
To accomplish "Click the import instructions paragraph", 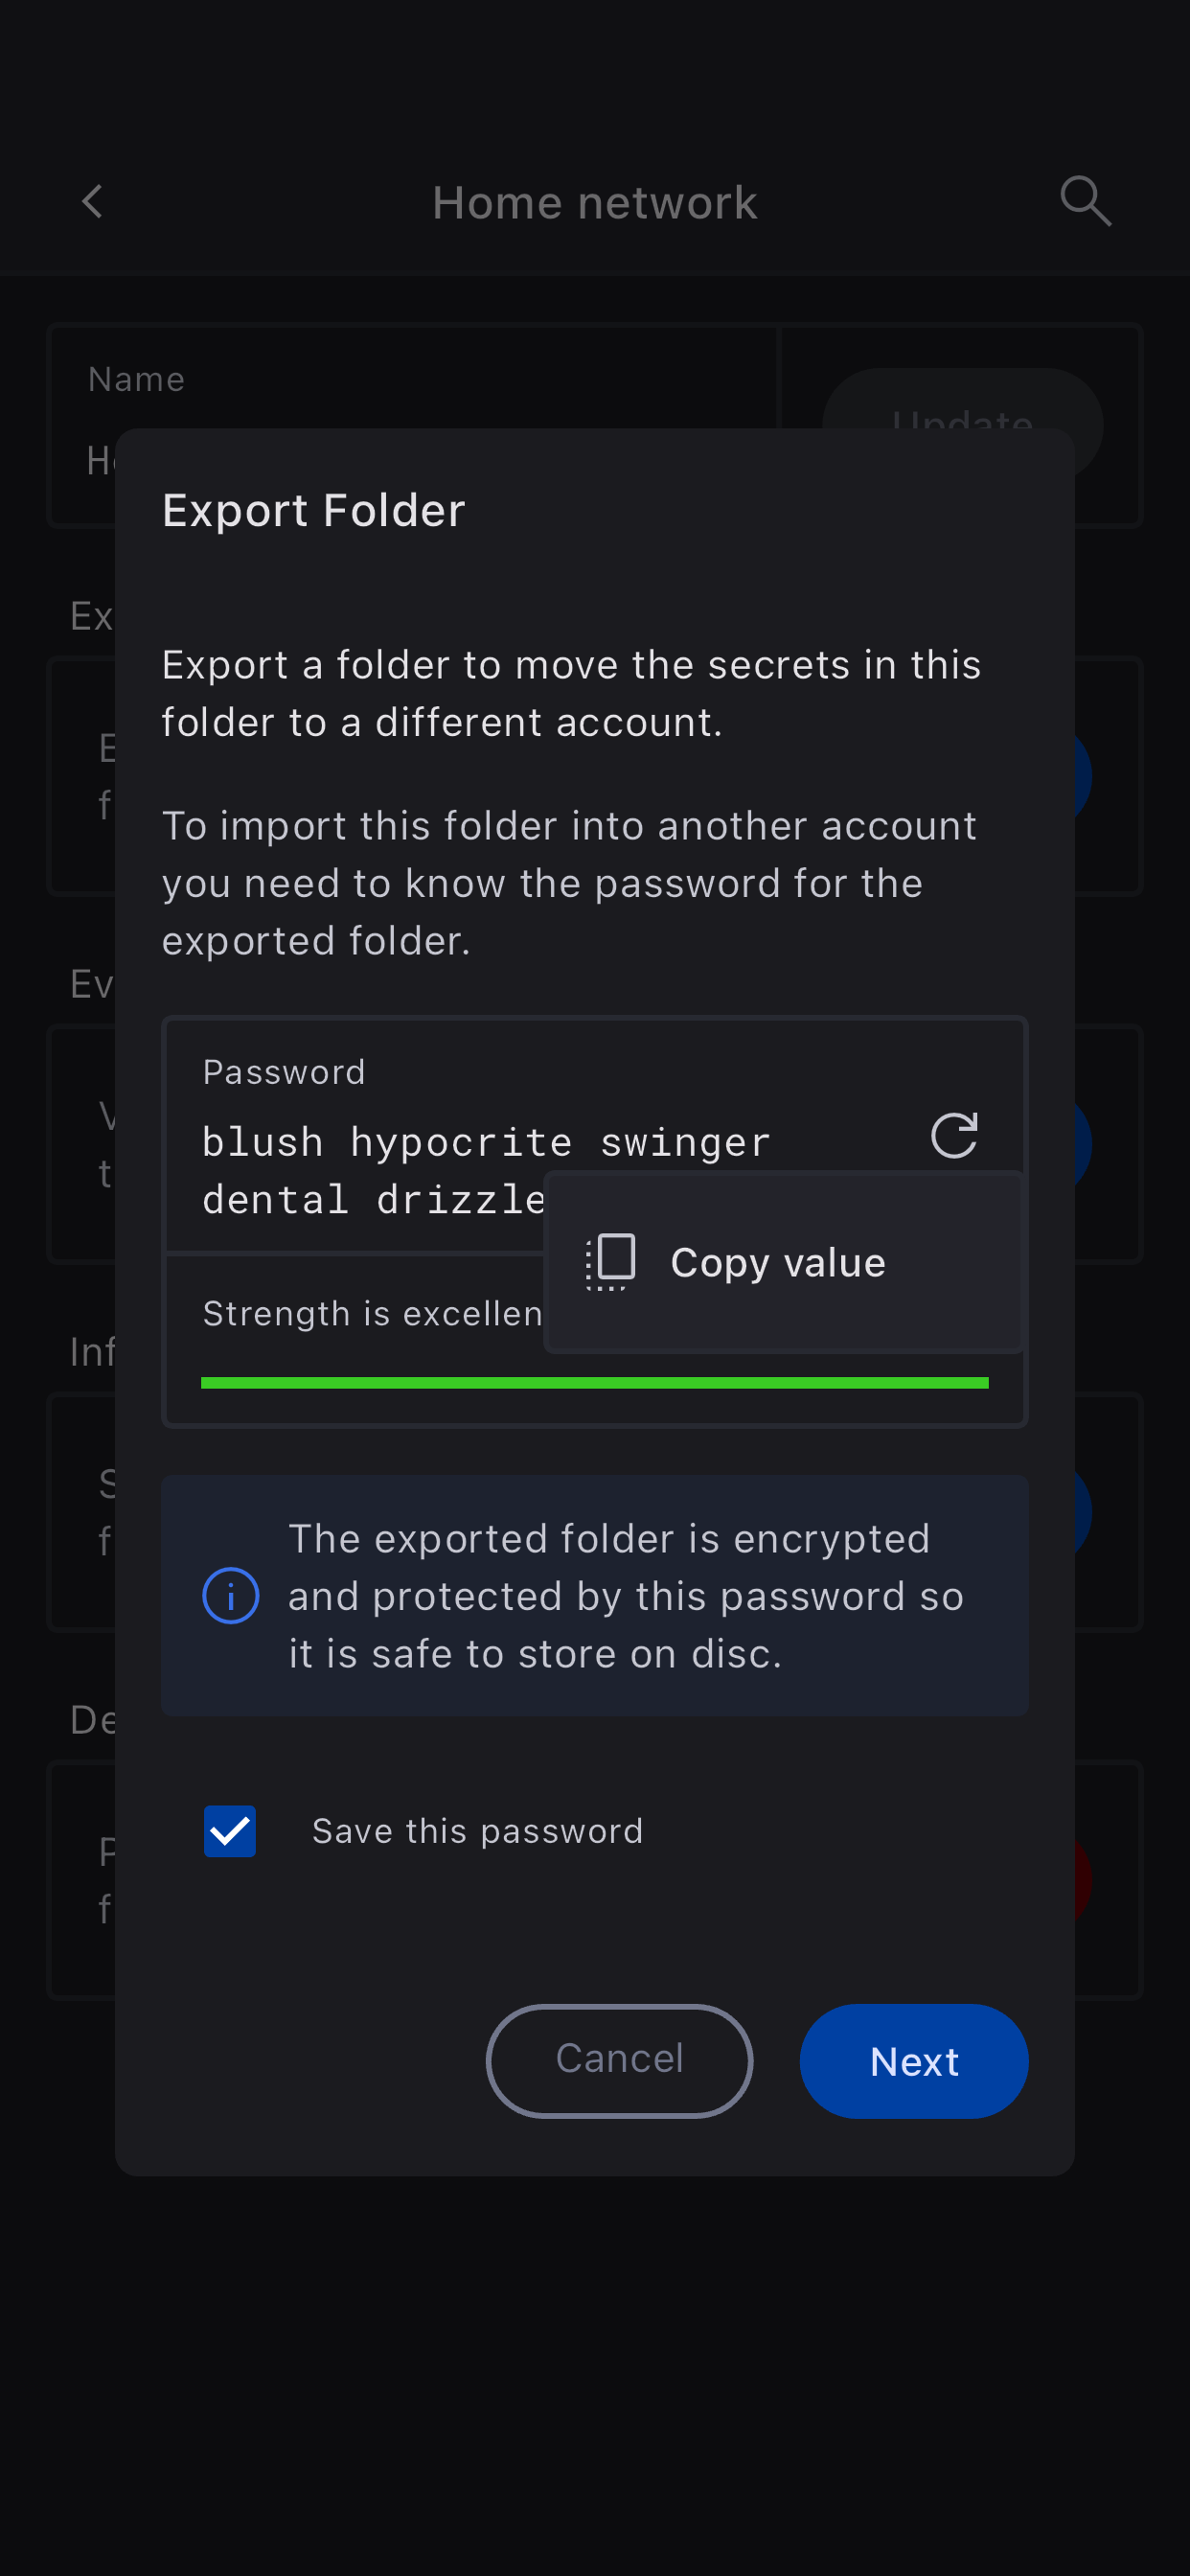I will tap(568, 884).
